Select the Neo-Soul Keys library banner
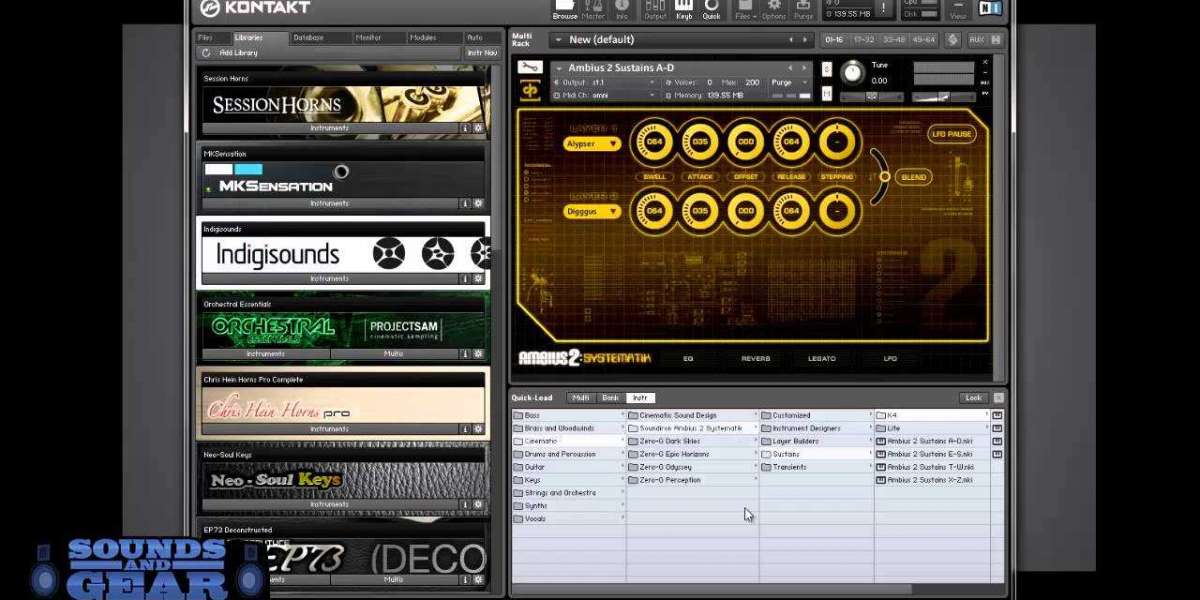Screen dimensions: 1200x600 tap(344, 480)
